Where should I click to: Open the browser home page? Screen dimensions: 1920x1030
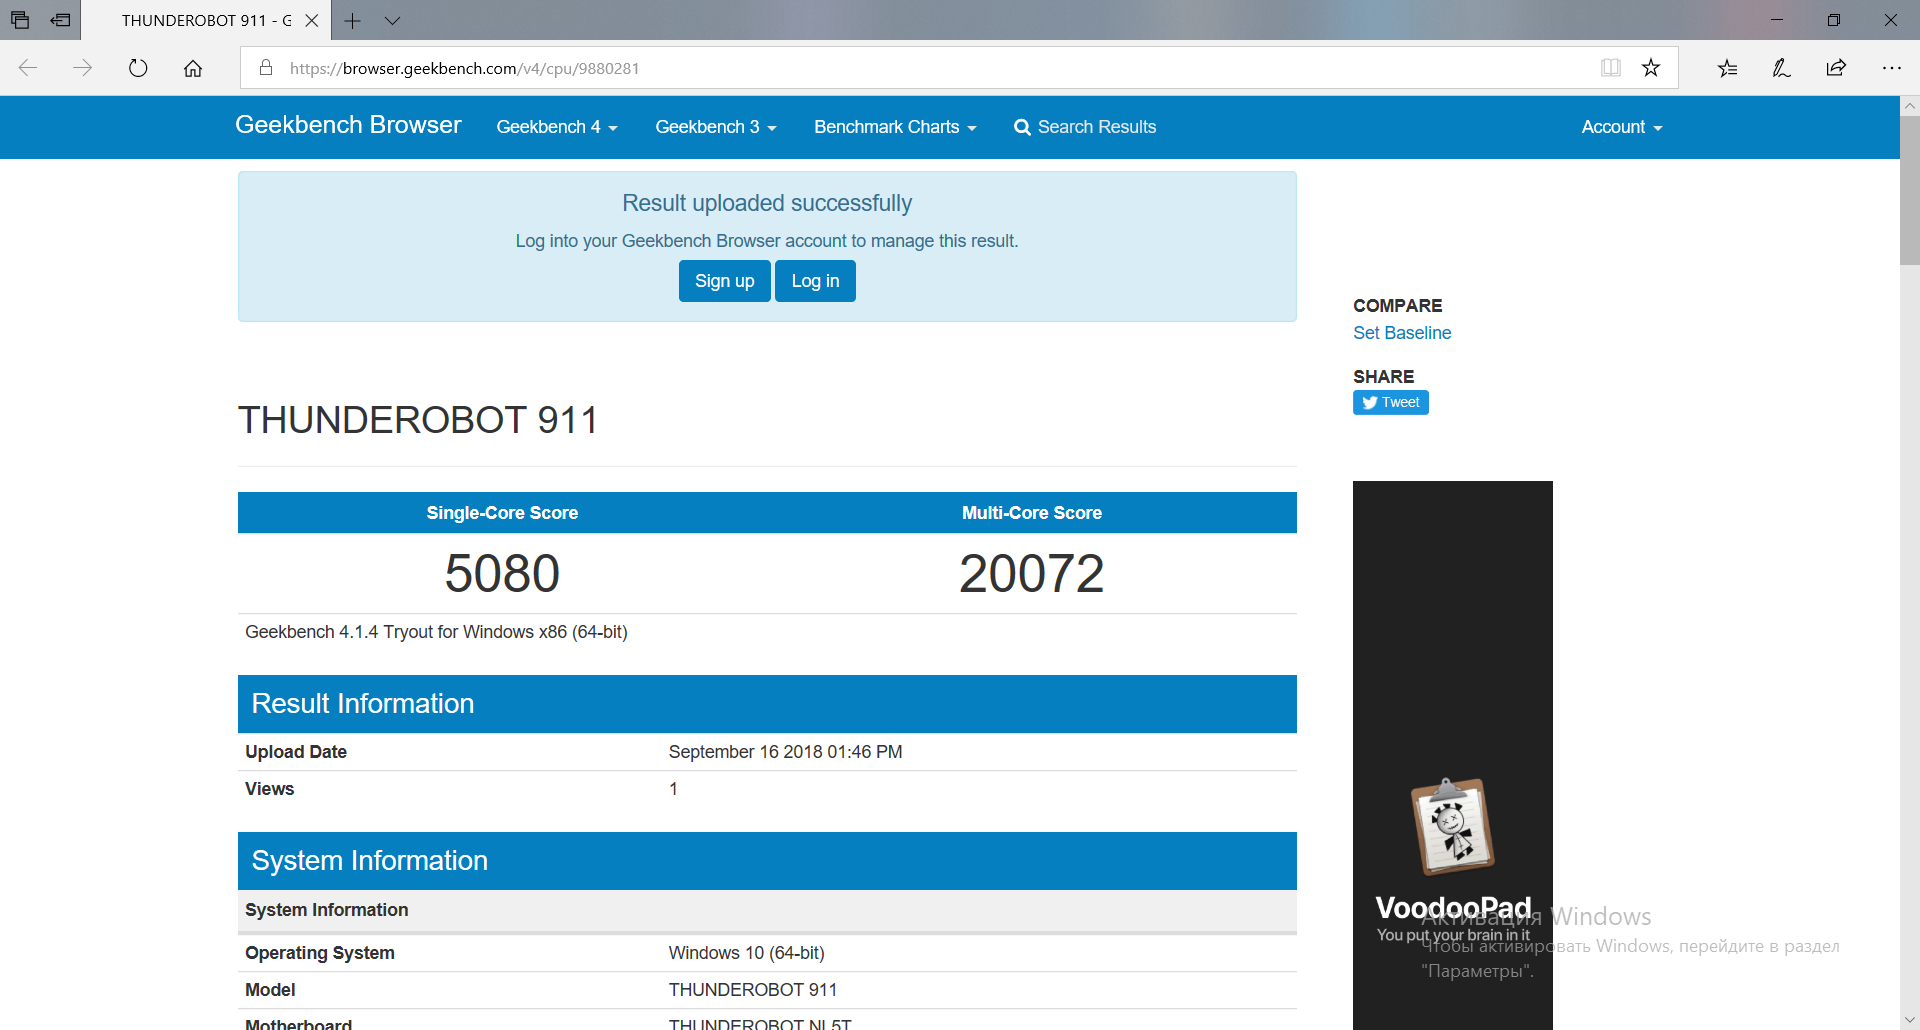193,68
